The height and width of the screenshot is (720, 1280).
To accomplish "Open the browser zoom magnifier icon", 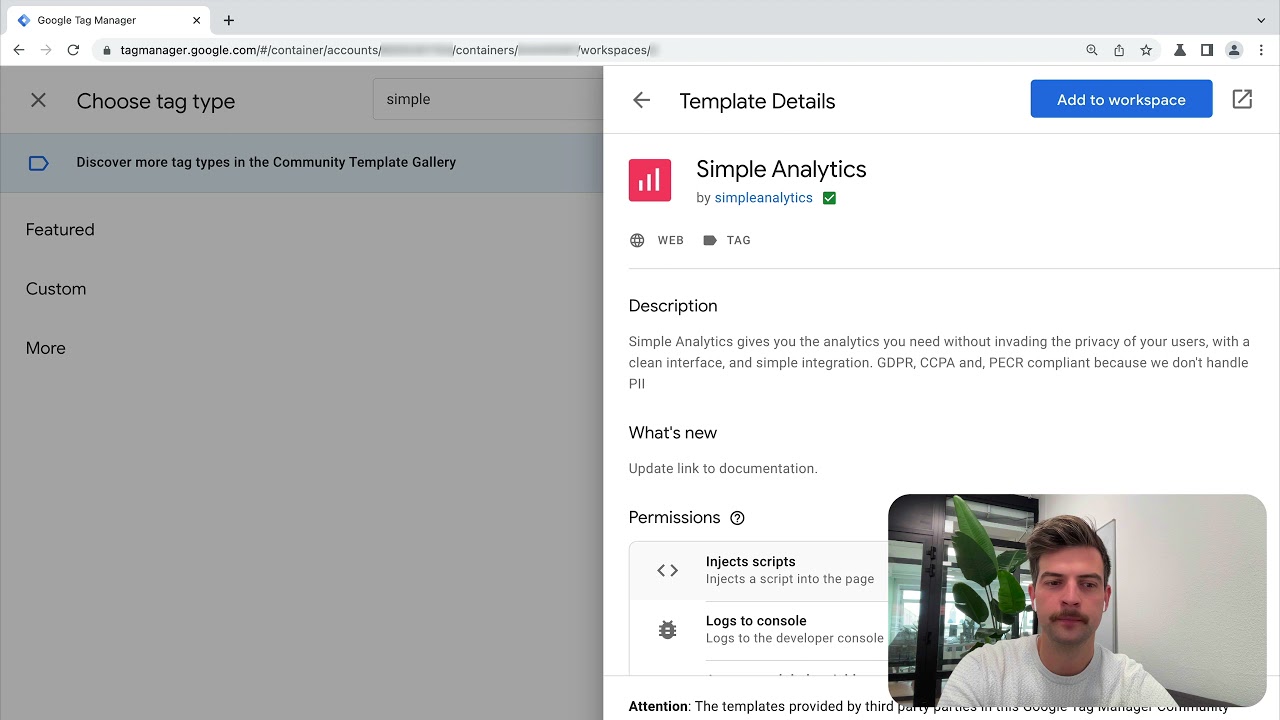I will point(1091,50).
